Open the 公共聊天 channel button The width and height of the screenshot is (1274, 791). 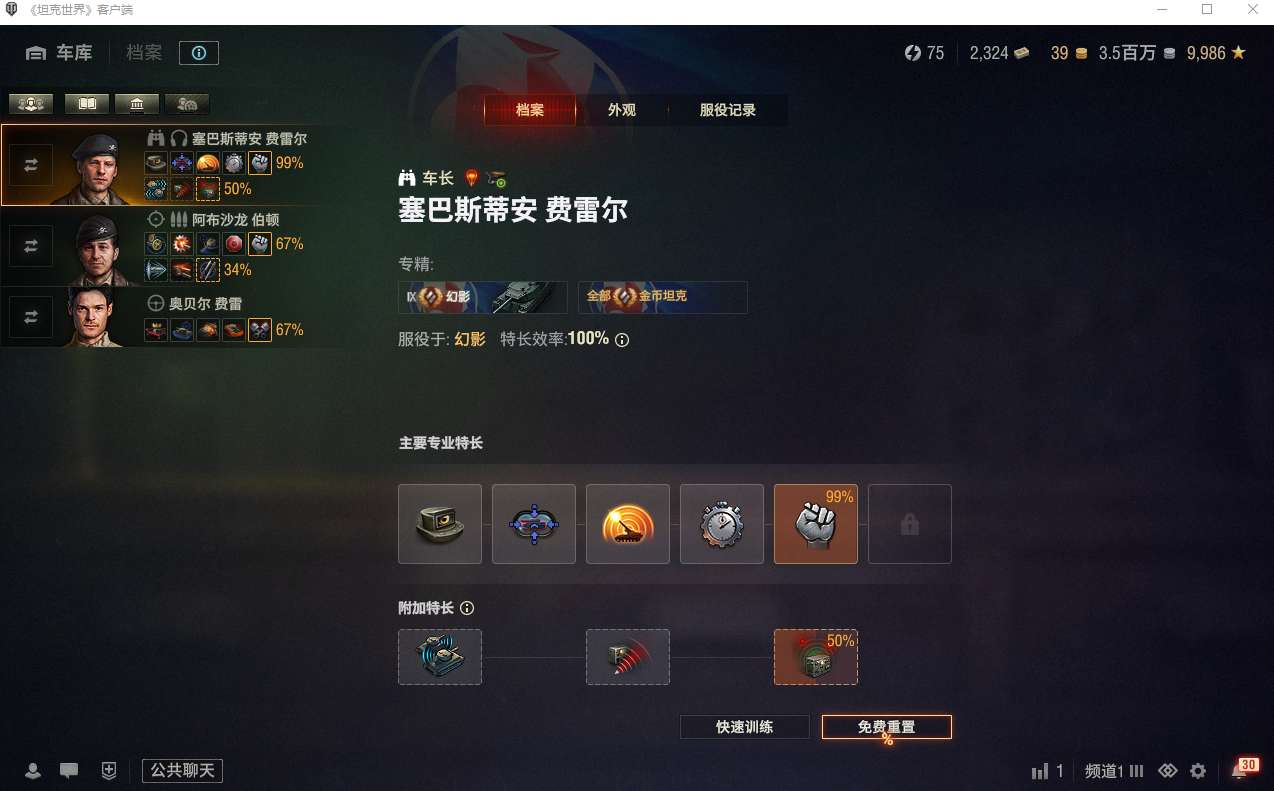pos(182,770)
